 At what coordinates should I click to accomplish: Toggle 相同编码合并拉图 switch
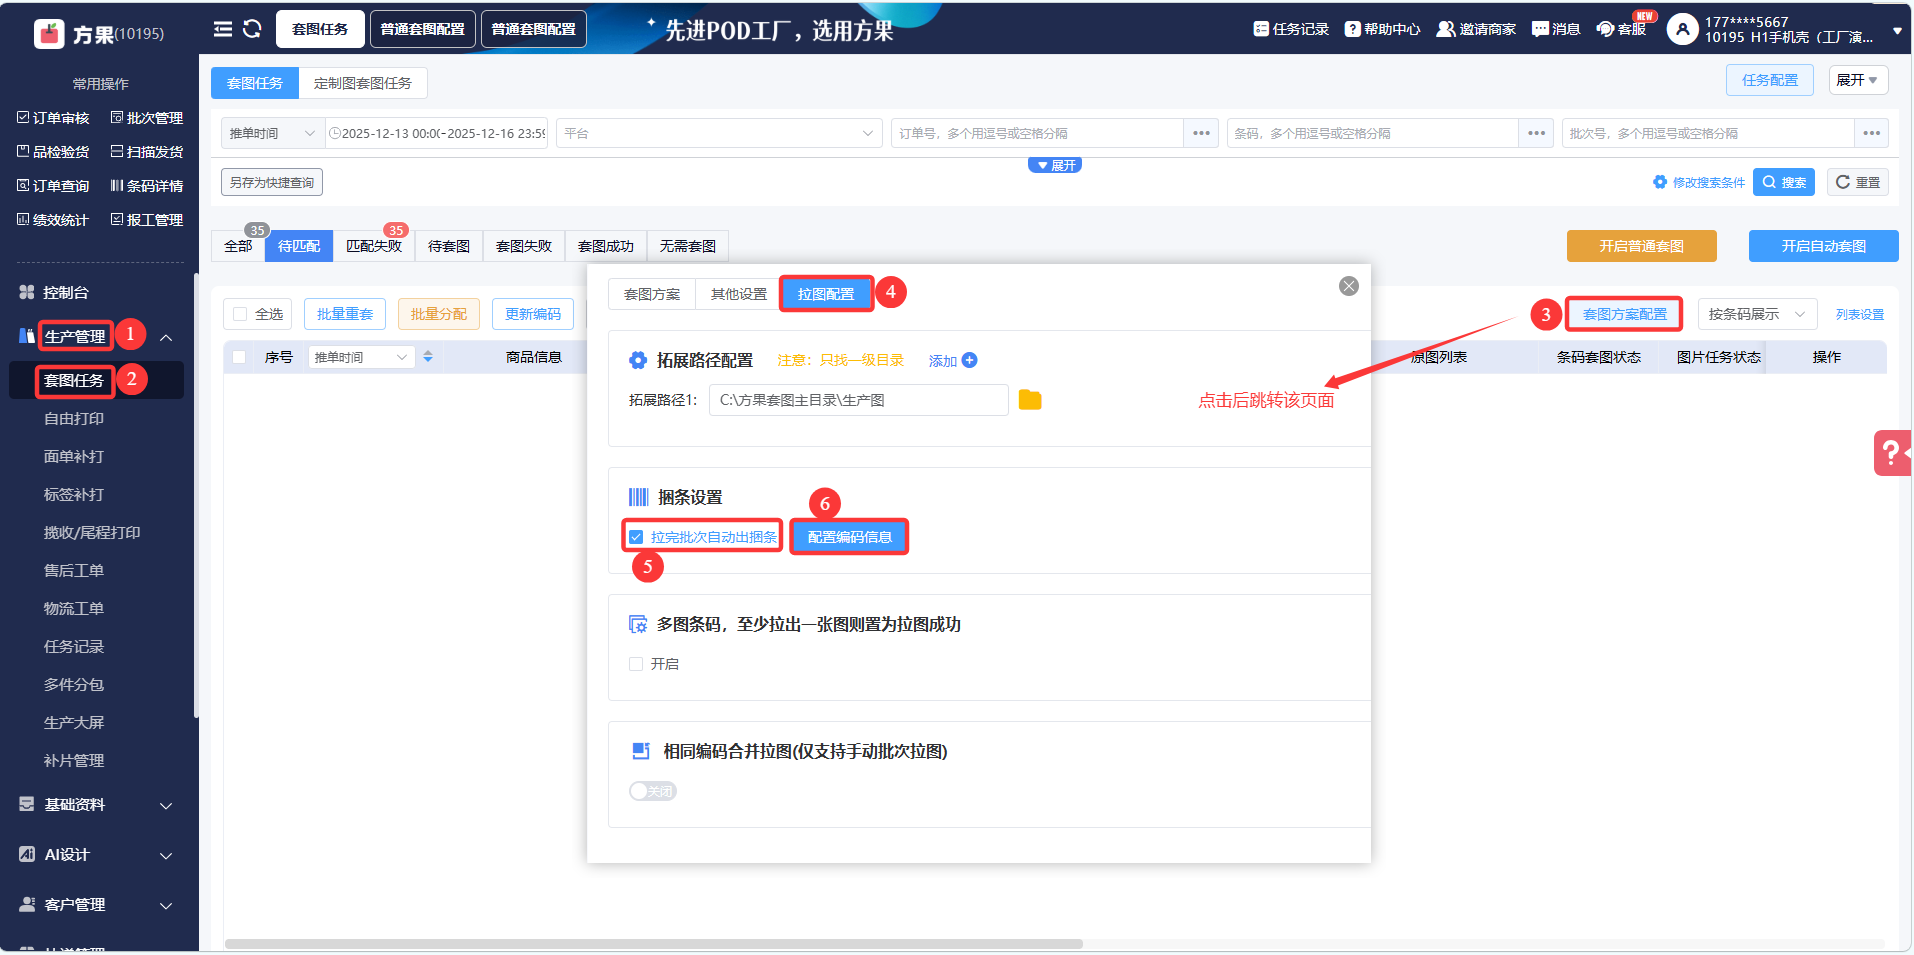point(653,791)
